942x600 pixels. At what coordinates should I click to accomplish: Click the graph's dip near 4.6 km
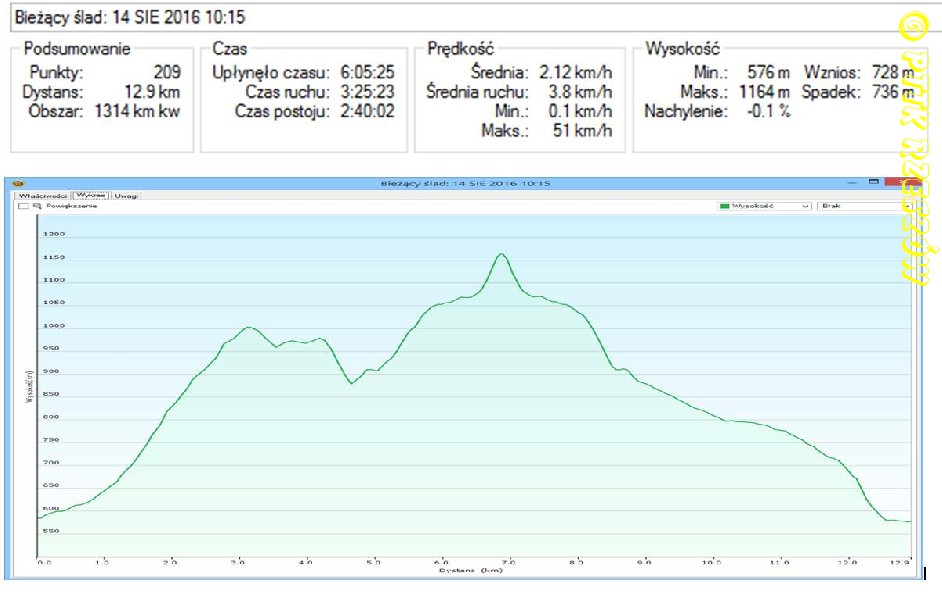350,382
